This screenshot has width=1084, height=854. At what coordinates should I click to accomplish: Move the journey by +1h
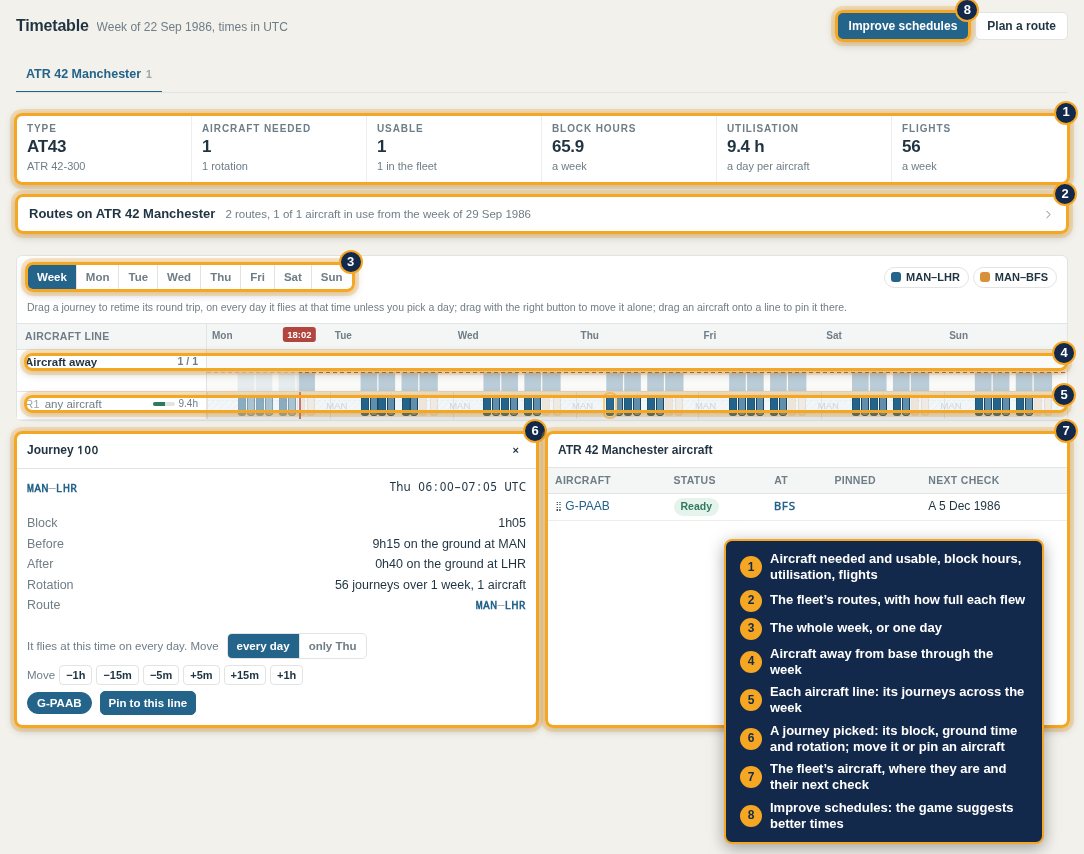286,676
